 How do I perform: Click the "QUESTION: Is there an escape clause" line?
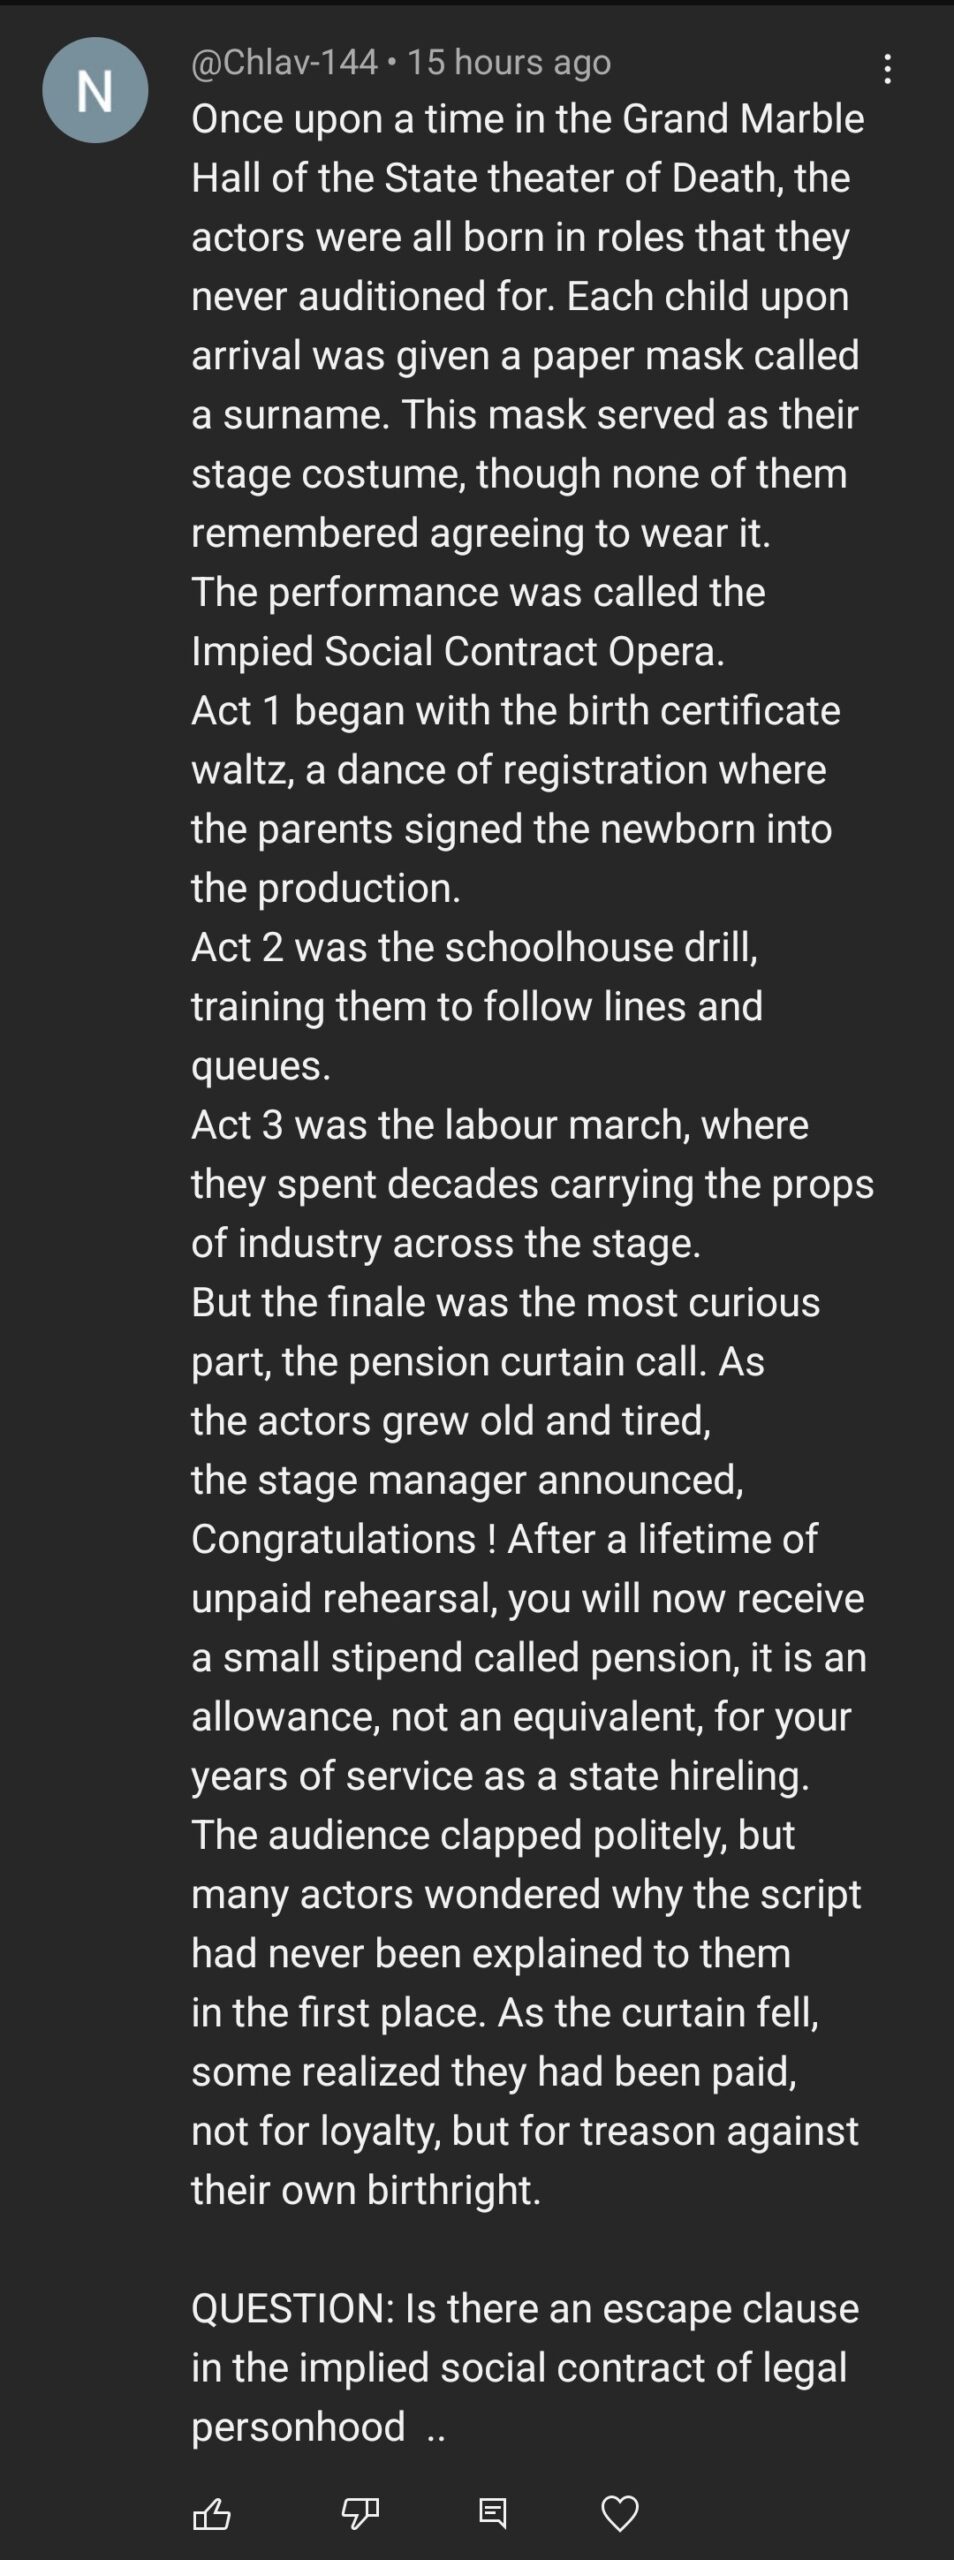(524, 2308)
